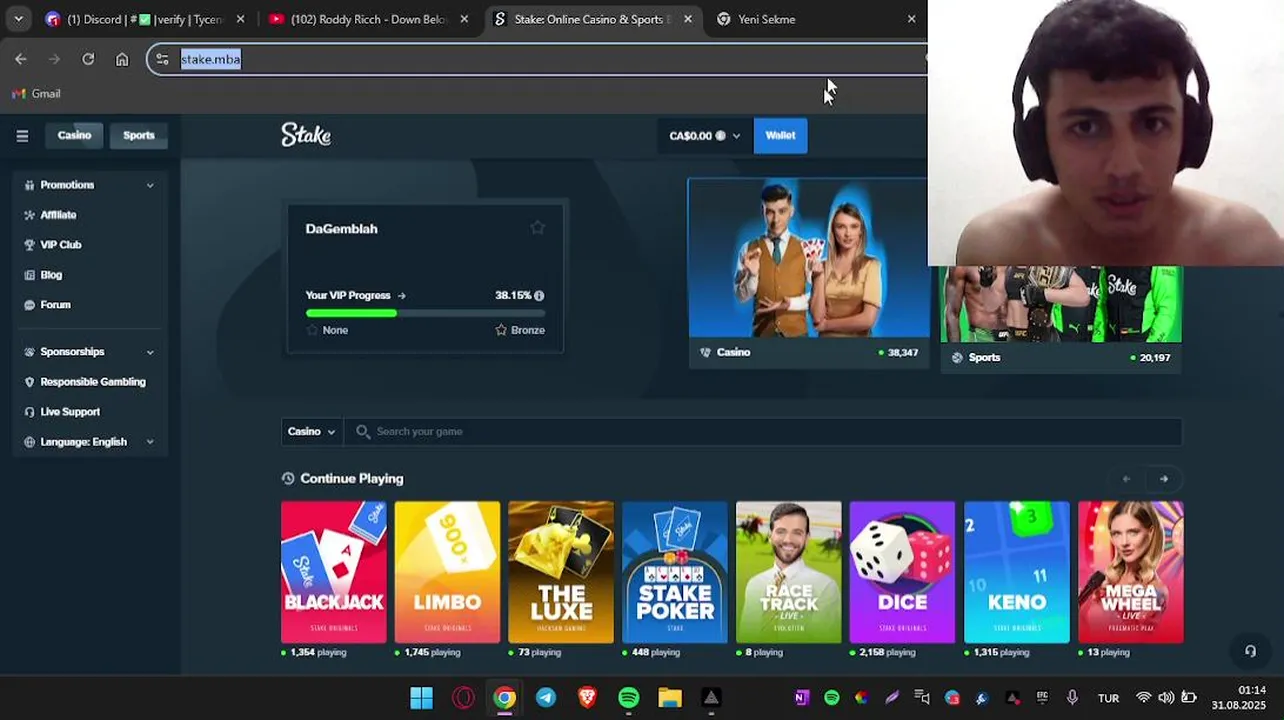Go to previous Continue Playing games

pyautogui.click(x=1127, y=479)
